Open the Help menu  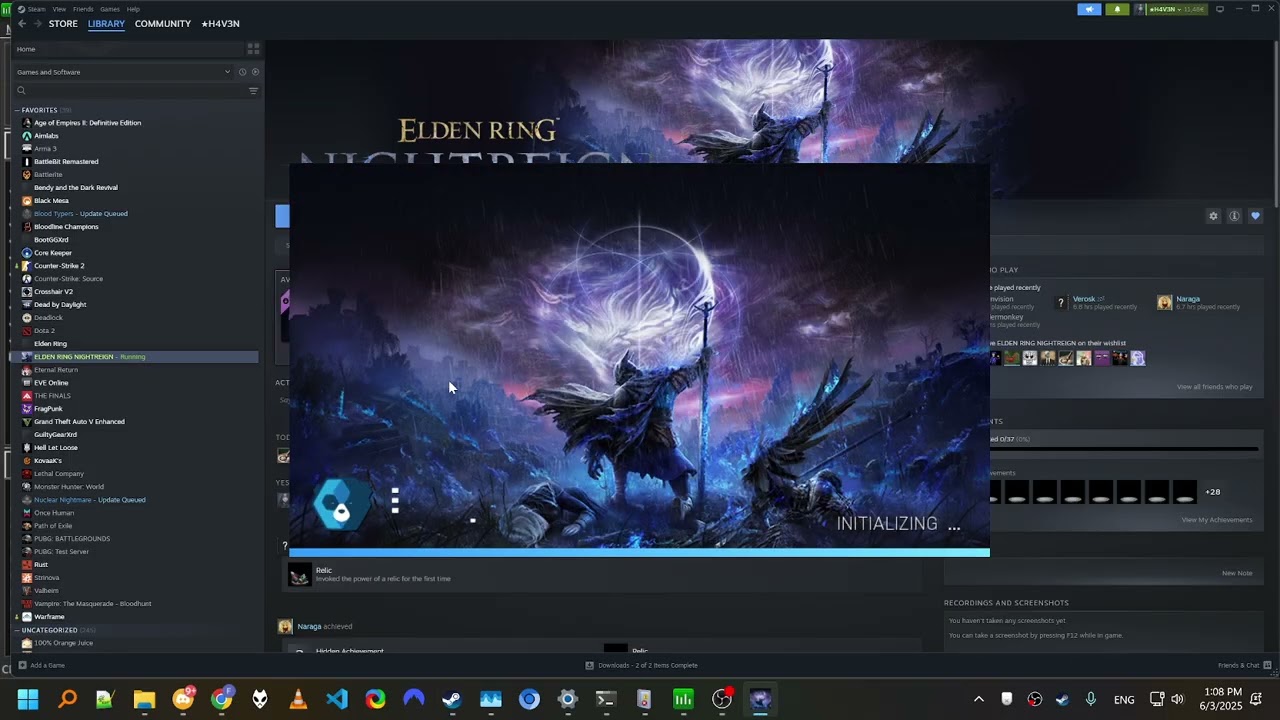[x=133, y=9]
